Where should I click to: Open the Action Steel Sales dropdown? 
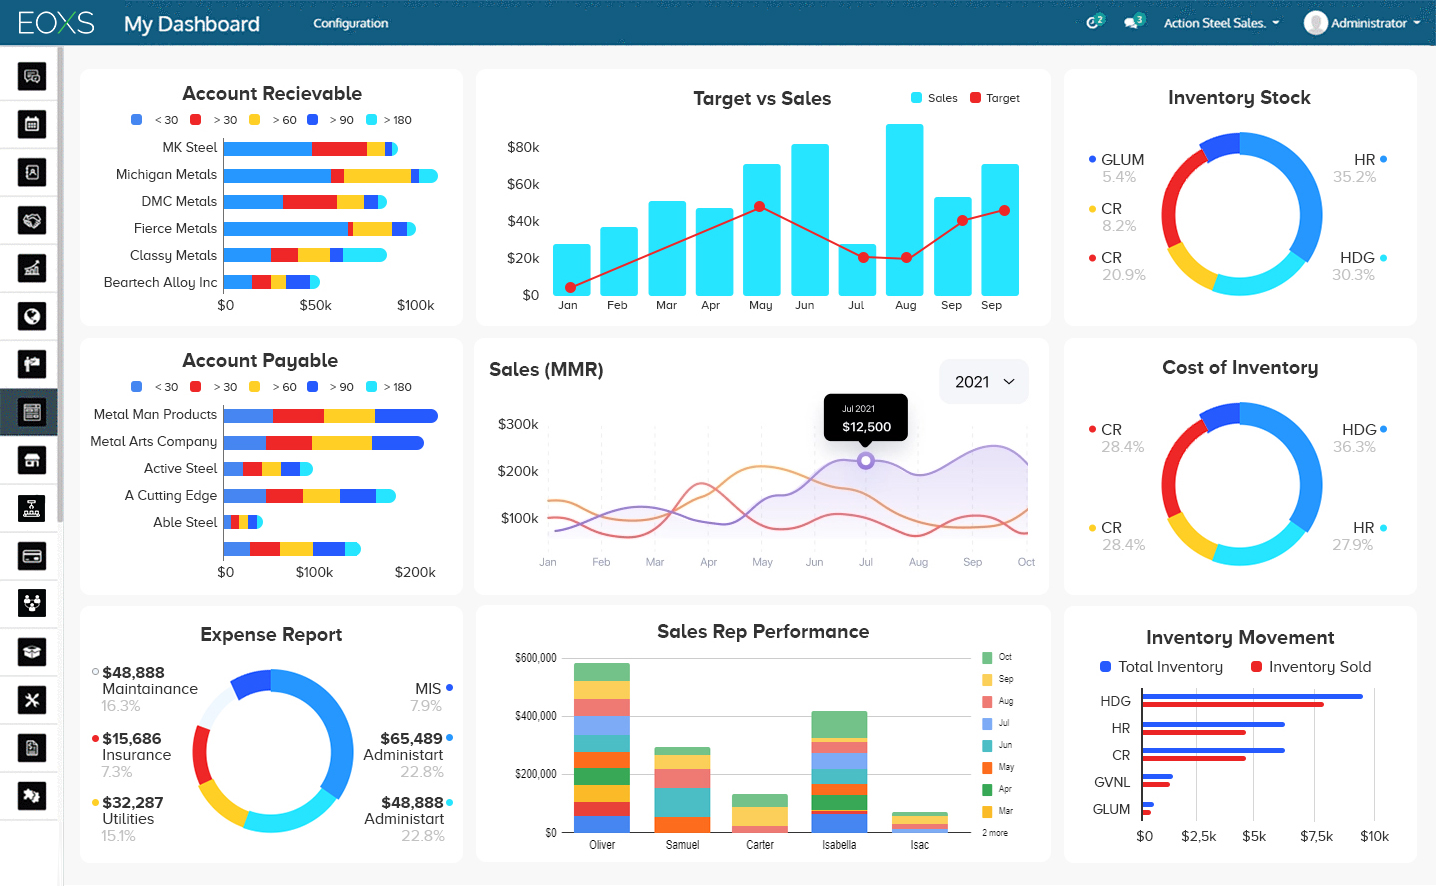coord(1220,22)
